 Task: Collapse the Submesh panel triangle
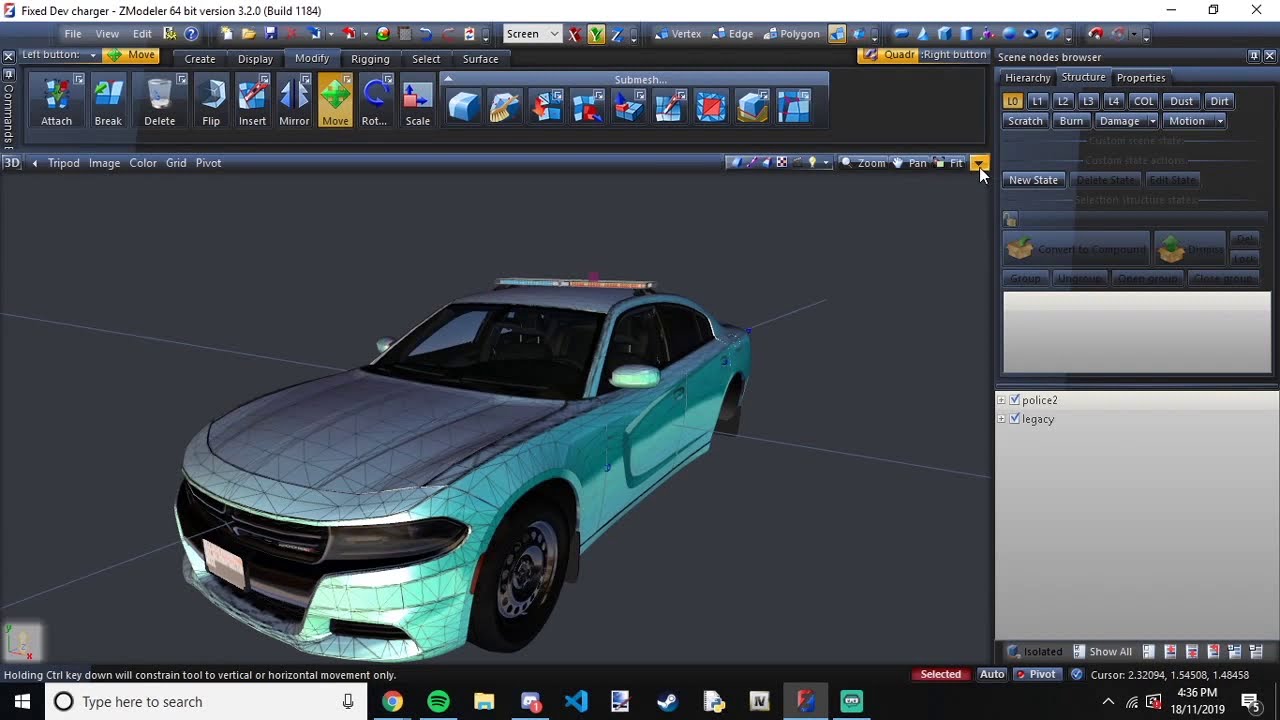click(448, 79)
